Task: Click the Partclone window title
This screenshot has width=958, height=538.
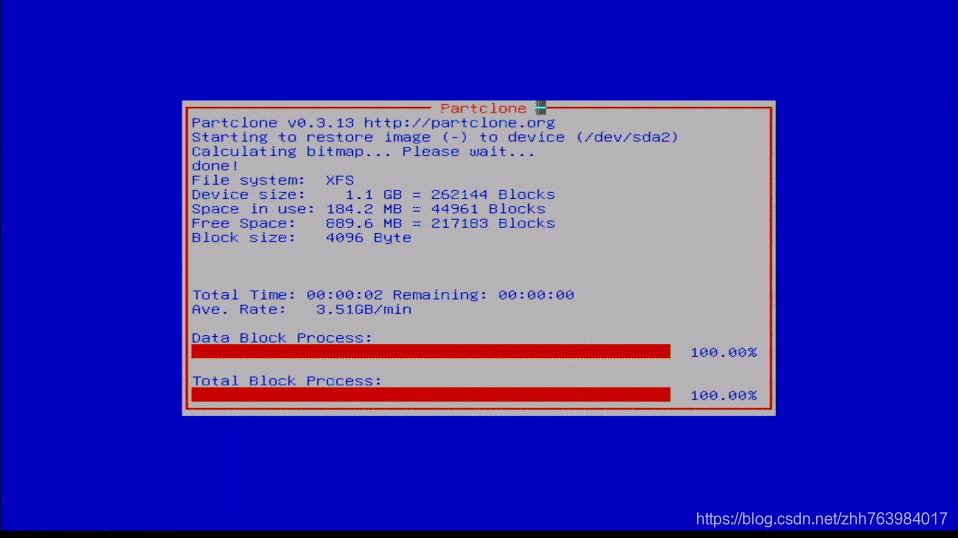Action: 483,109
